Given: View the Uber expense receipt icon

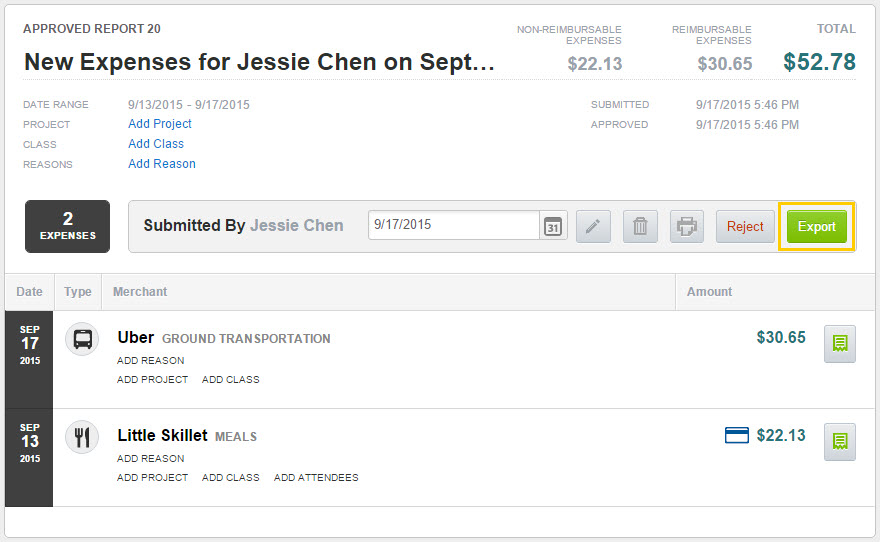Looking at the screenshot, I should click(x=840, y=344).
